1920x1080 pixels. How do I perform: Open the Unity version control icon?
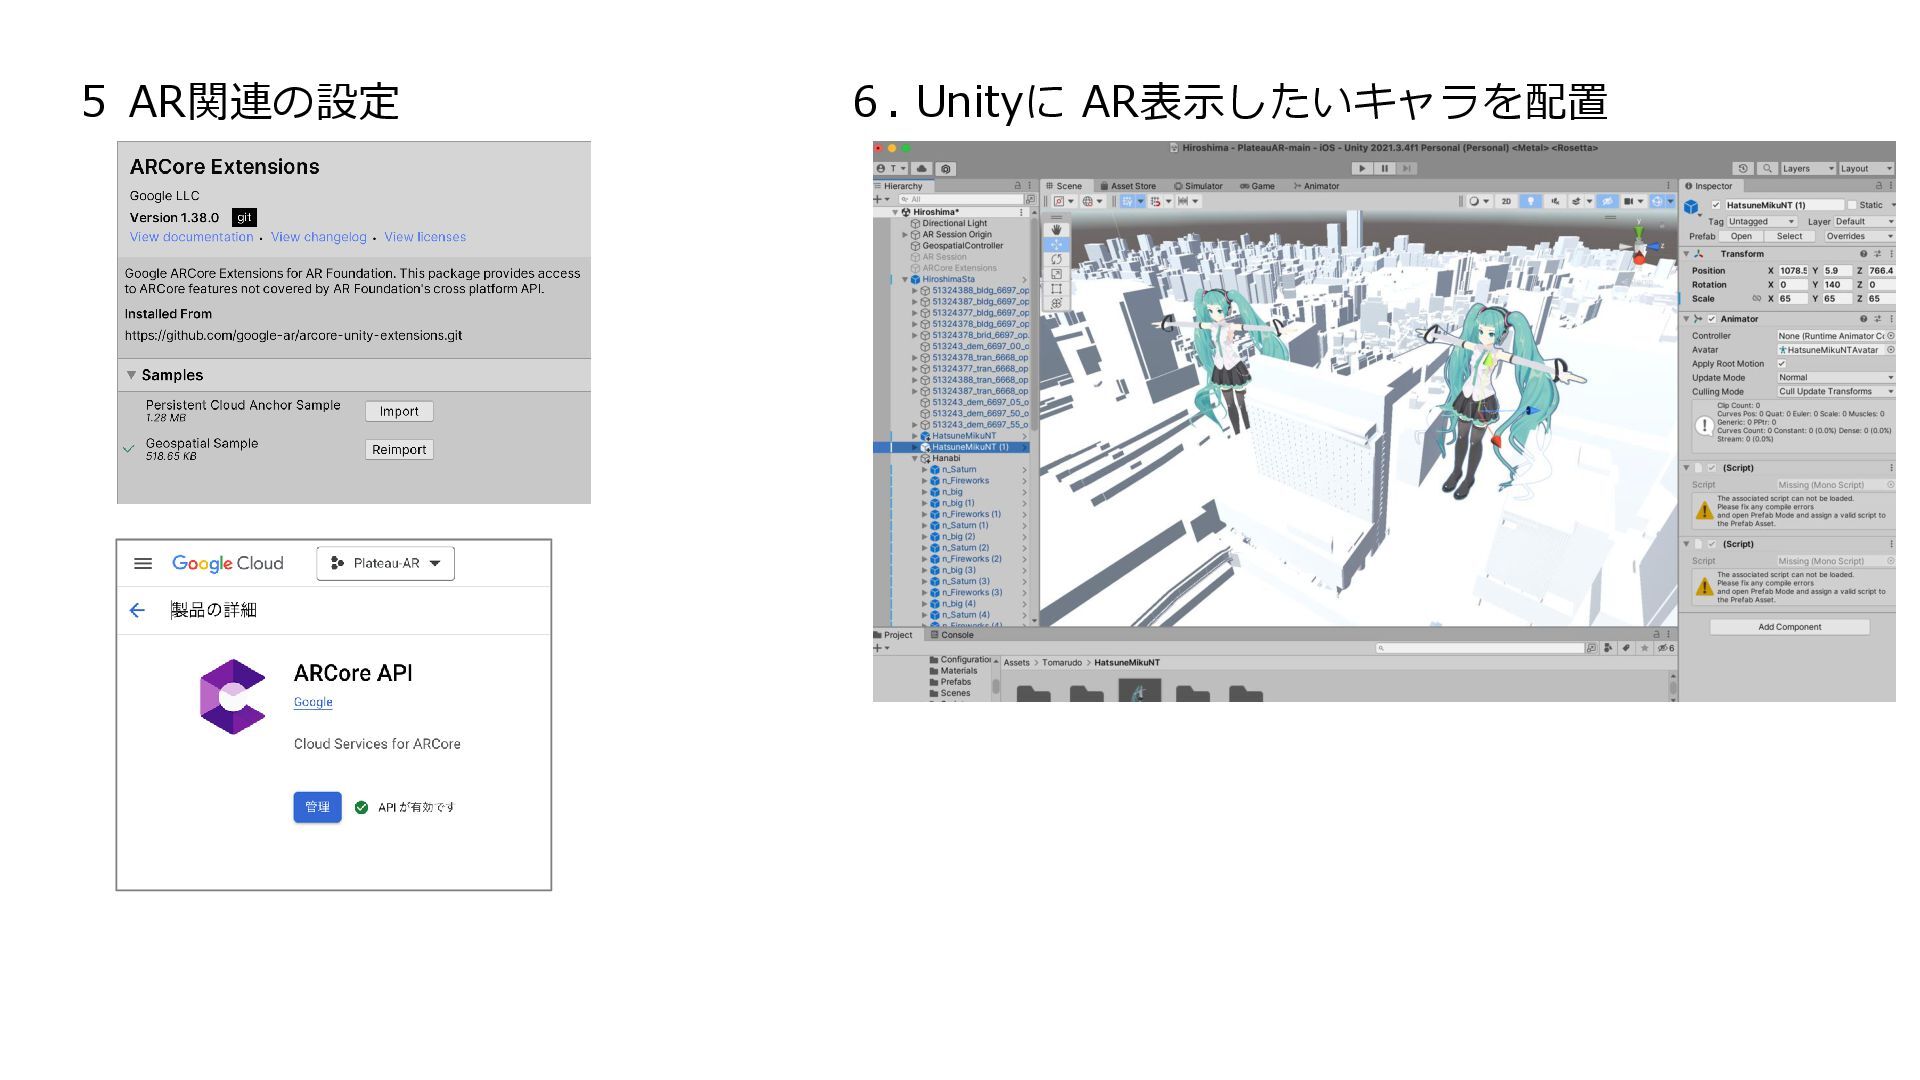(946, 168)
